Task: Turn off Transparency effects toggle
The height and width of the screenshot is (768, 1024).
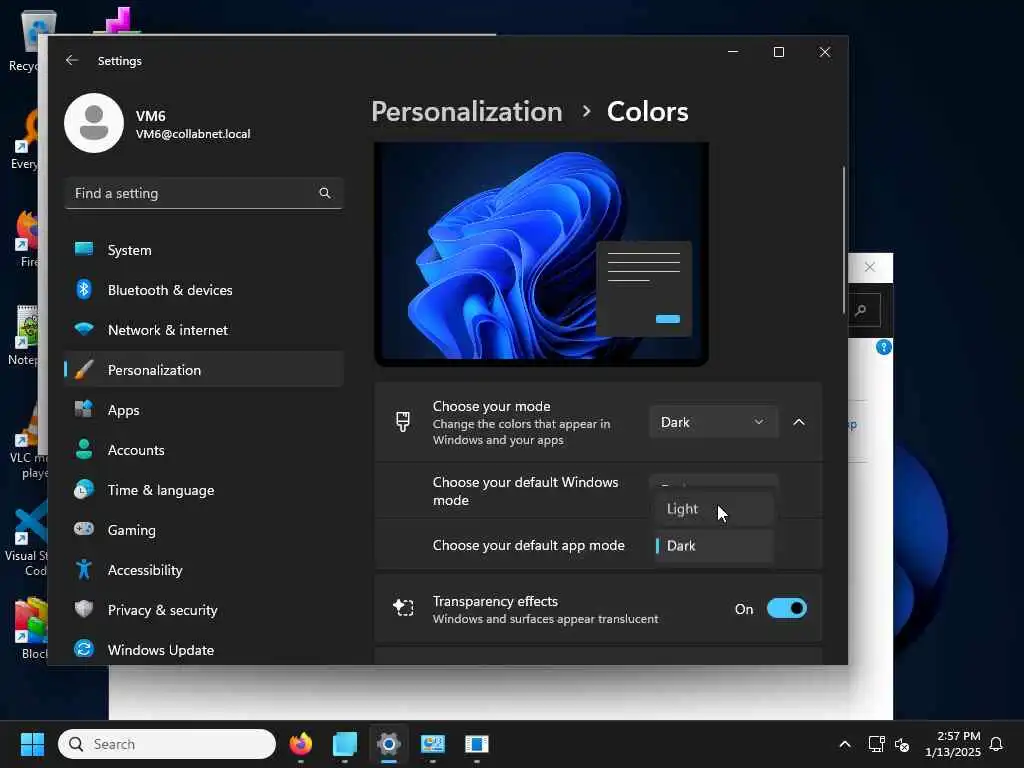Action: (x=786, y=609)
